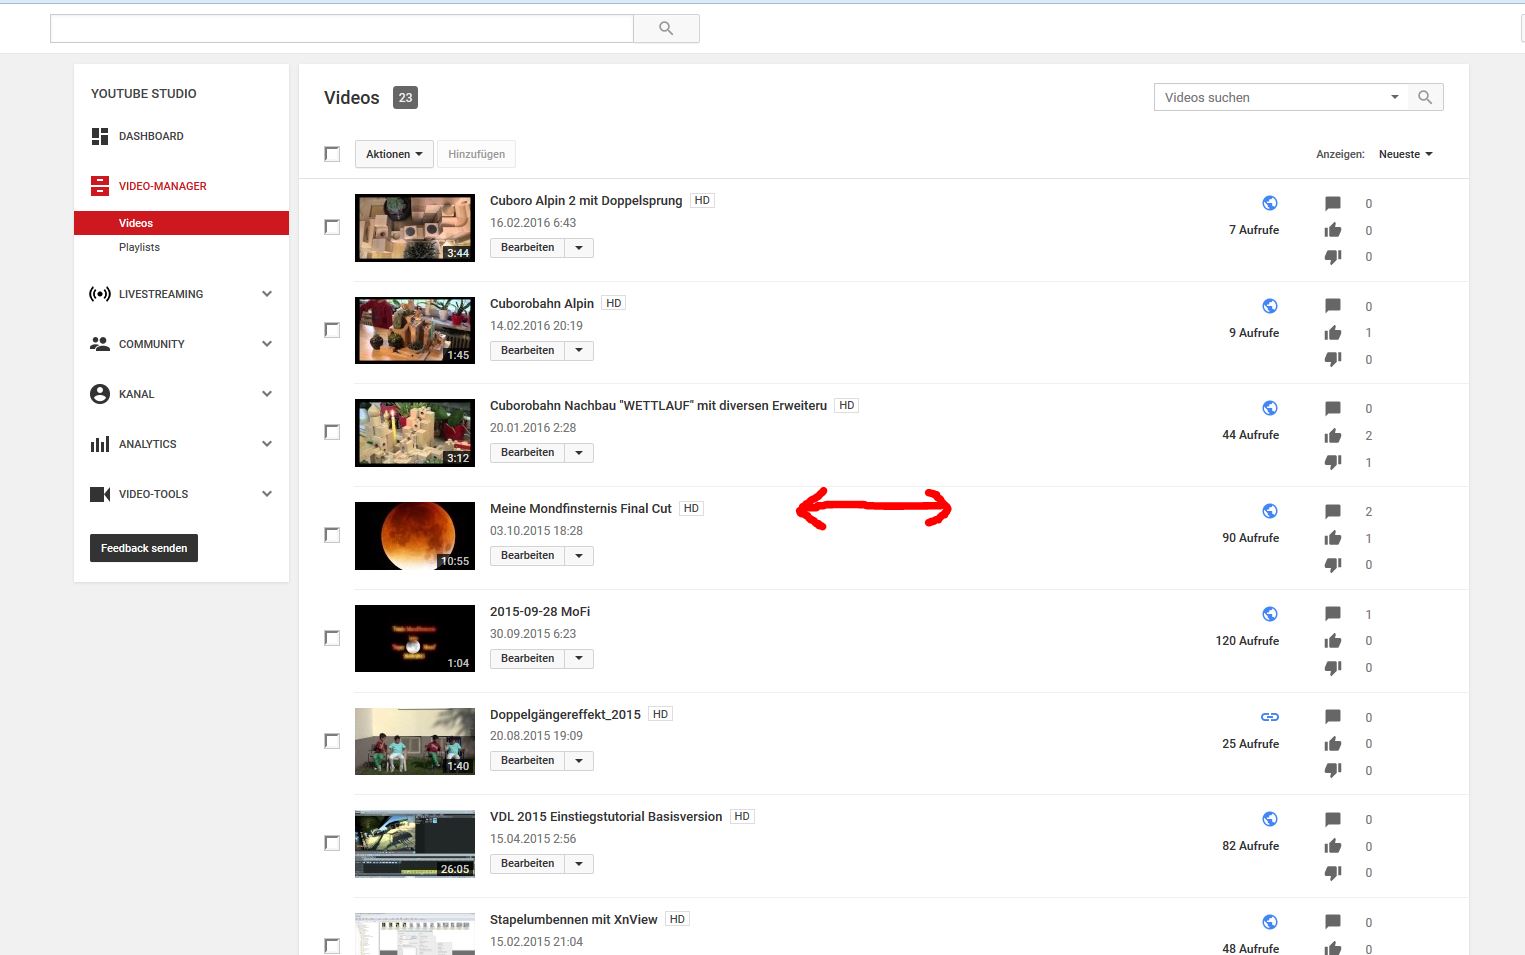
Task: Open the Neueste sort dropdown
Action: (1405, 154)
